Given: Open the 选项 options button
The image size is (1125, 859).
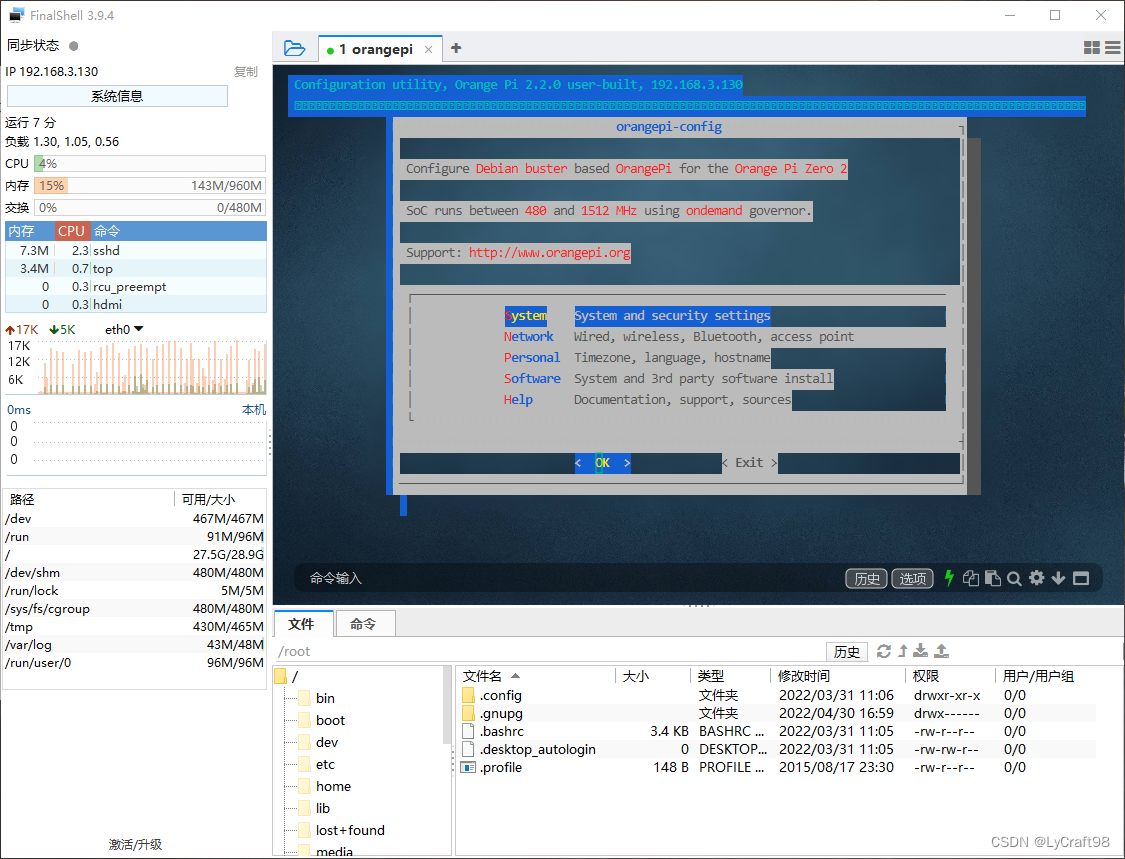Looking at the screenshot, I should [913, 578].
